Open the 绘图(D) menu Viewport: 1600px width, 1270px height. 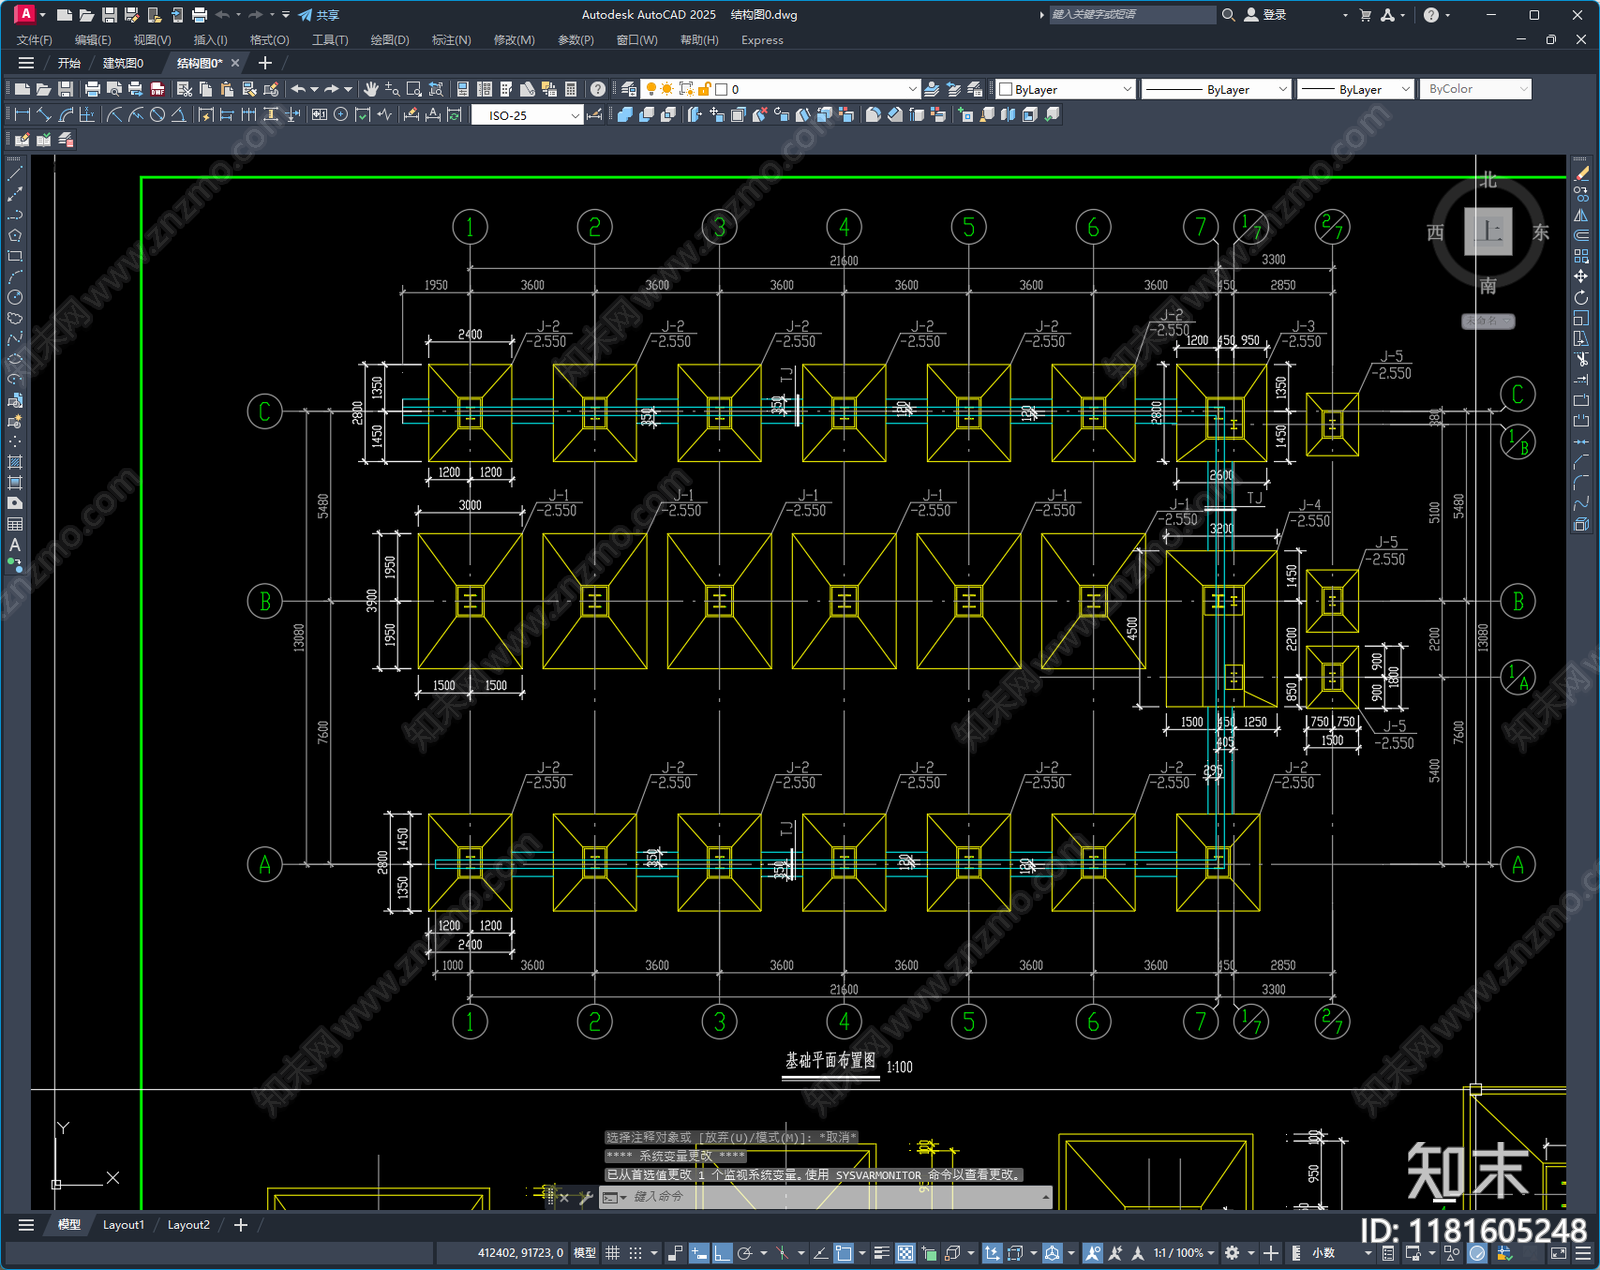(x=390, y=40)
